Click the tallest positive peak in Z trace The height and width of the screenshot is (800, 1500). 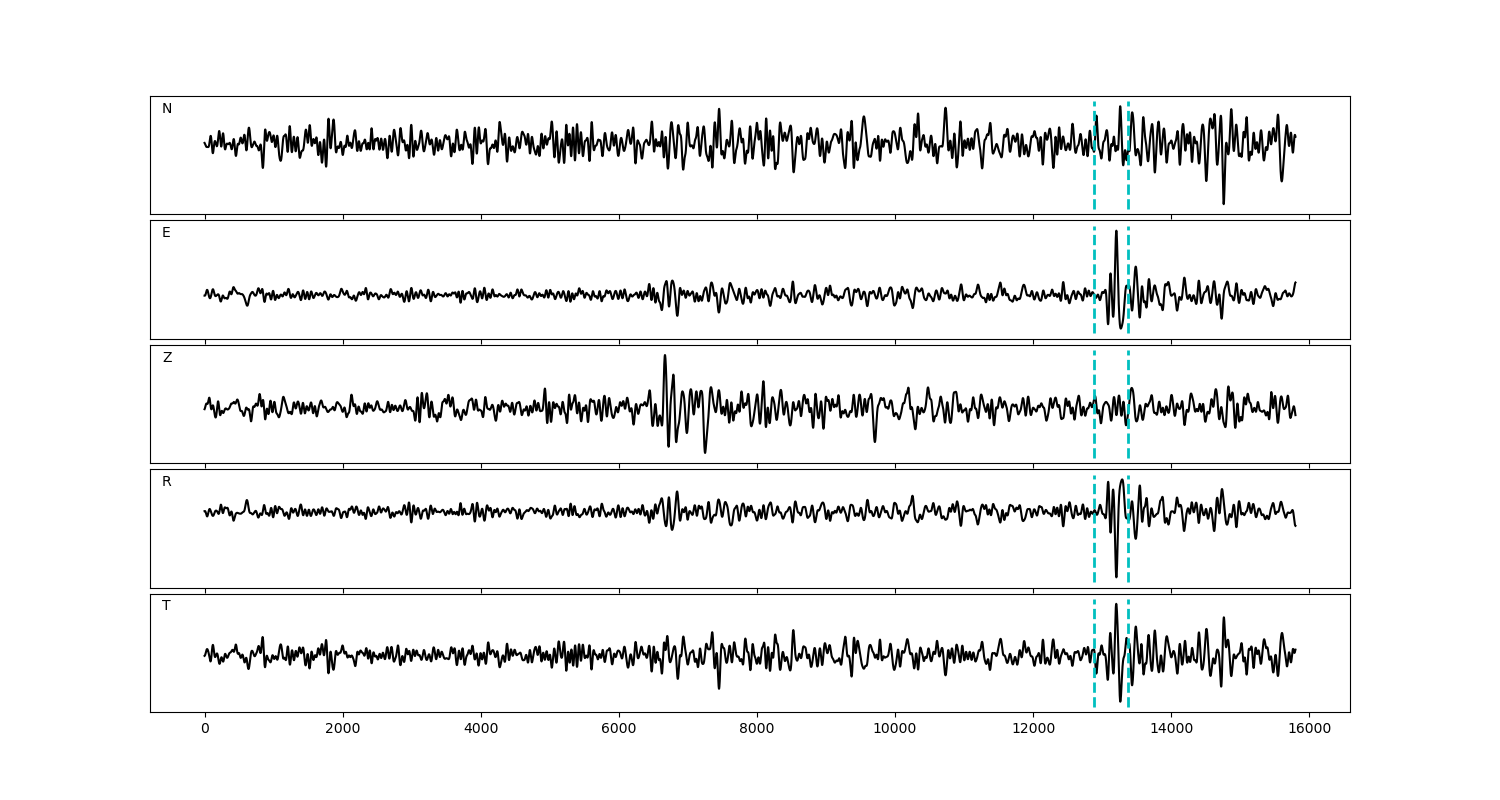pos(664,357)
